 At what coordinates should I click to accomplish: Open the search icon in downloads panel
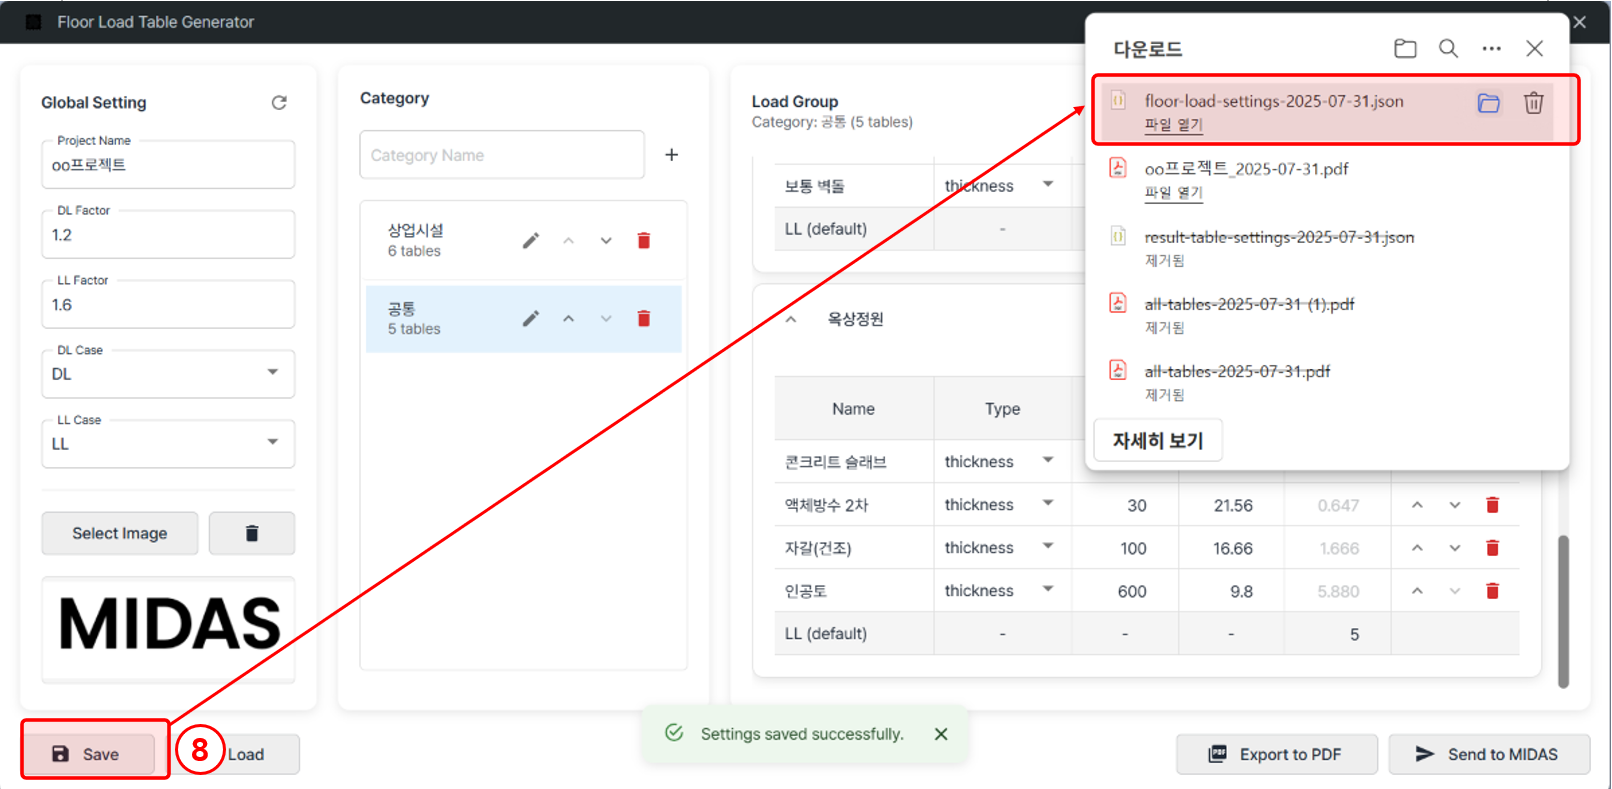click(1448, 49)
